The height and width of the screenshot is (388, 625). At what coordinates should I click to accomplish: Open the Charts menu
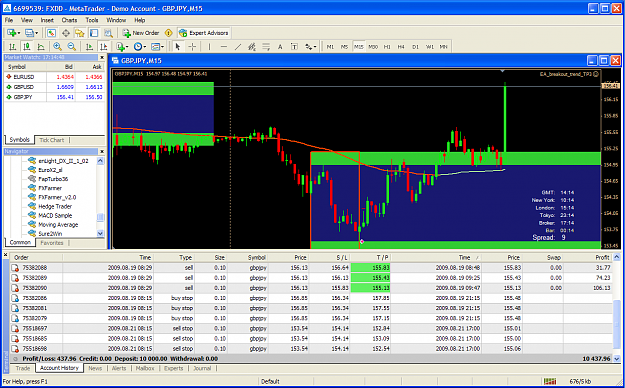point(69,20)
